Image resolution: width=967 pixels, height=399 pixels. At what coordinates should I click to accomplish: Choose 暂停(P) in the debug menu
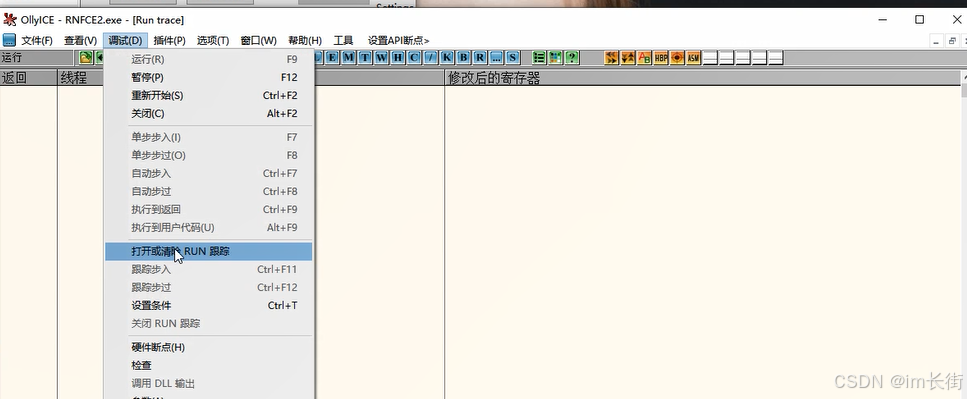click(208, 78)
